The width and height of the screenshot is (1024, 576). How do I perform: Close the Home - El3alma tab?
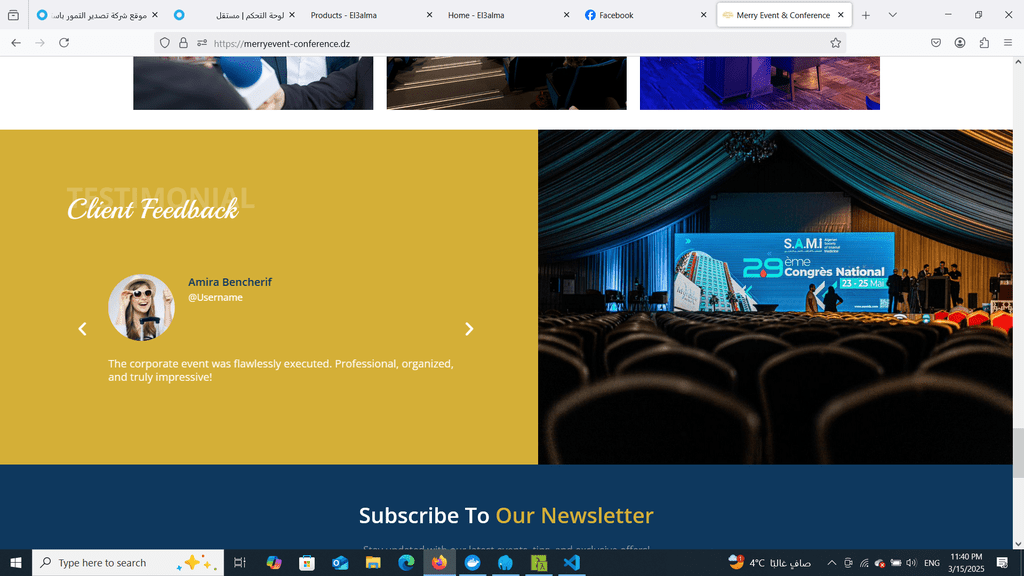click(x=566, y=15)
